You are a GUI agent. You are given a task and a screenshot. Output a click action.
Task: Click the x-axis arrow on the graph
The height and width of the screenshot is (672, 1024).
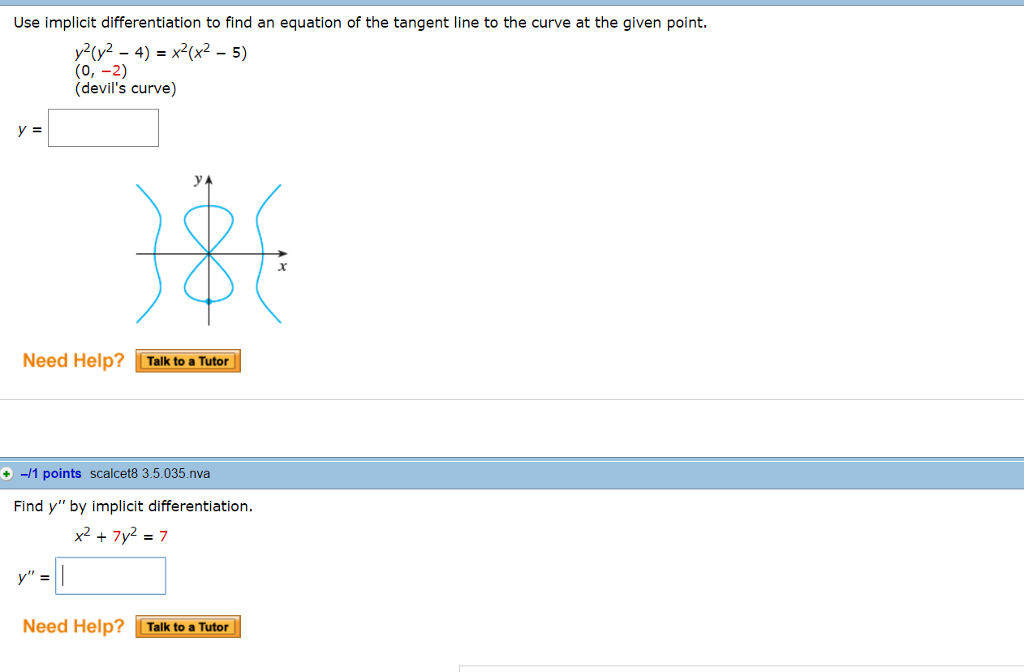(283, 254)
